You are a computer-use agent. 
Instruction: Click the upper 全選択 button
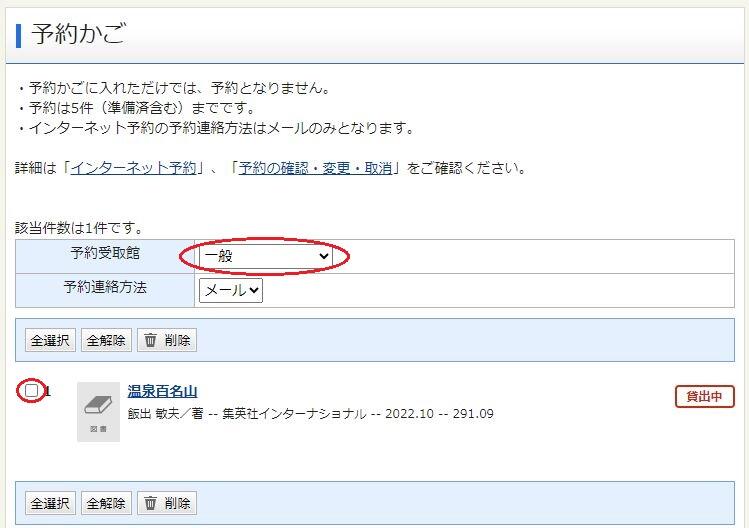[x=50, y=340]
